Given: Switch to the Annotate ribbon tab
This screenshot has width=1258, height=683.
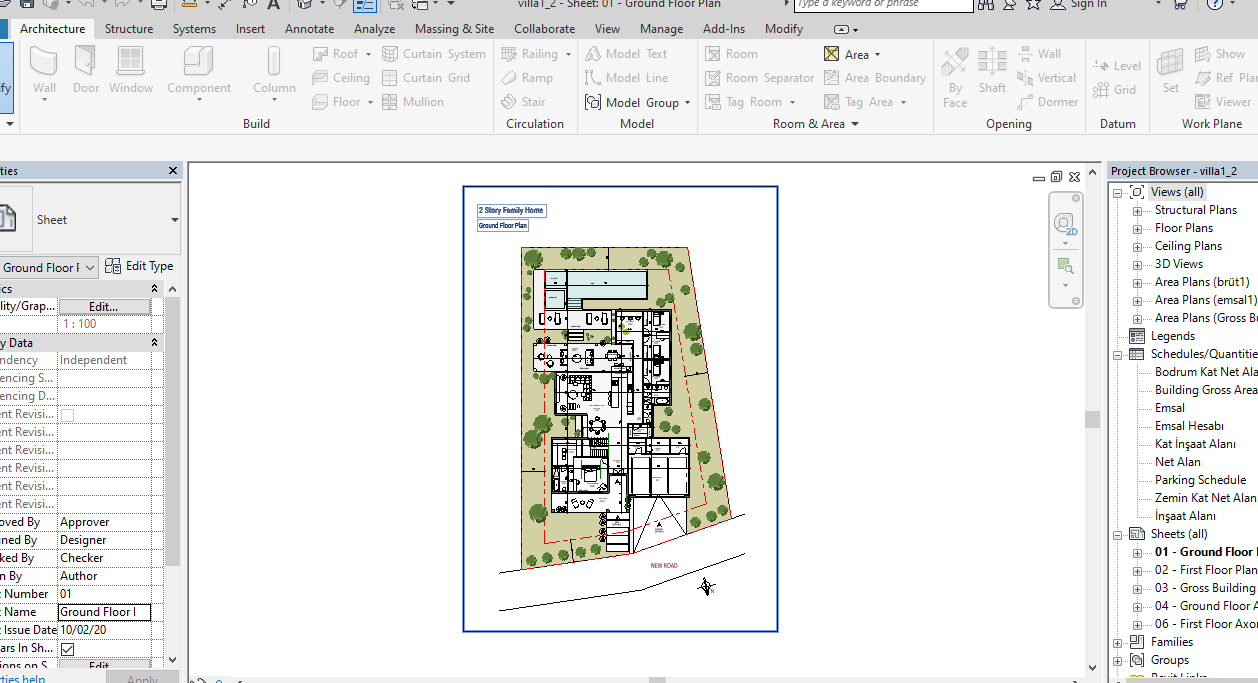Looking at the screenshot, I should tap(309, 29).
